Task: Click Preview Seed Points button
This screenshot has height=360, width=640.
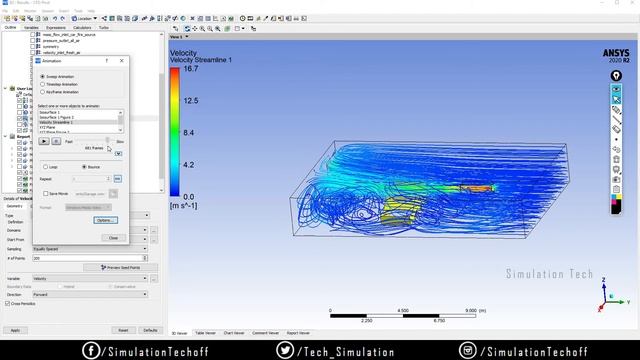Action: pos(121,268)
